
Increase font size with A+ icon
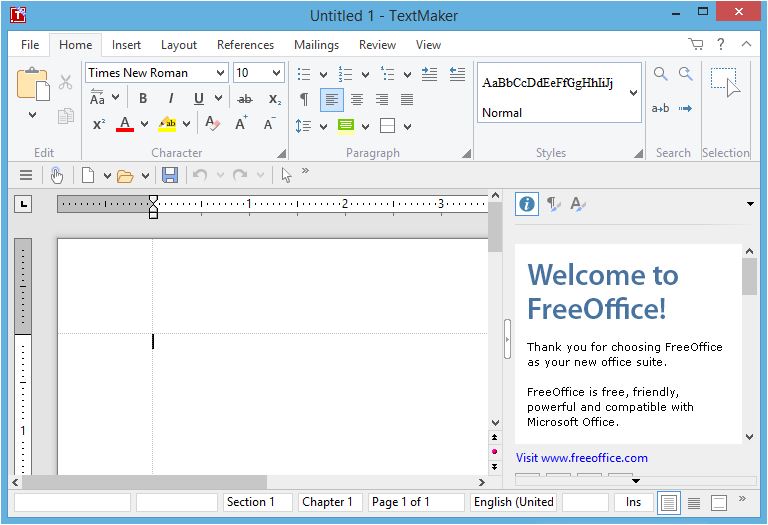click(241, 123)
